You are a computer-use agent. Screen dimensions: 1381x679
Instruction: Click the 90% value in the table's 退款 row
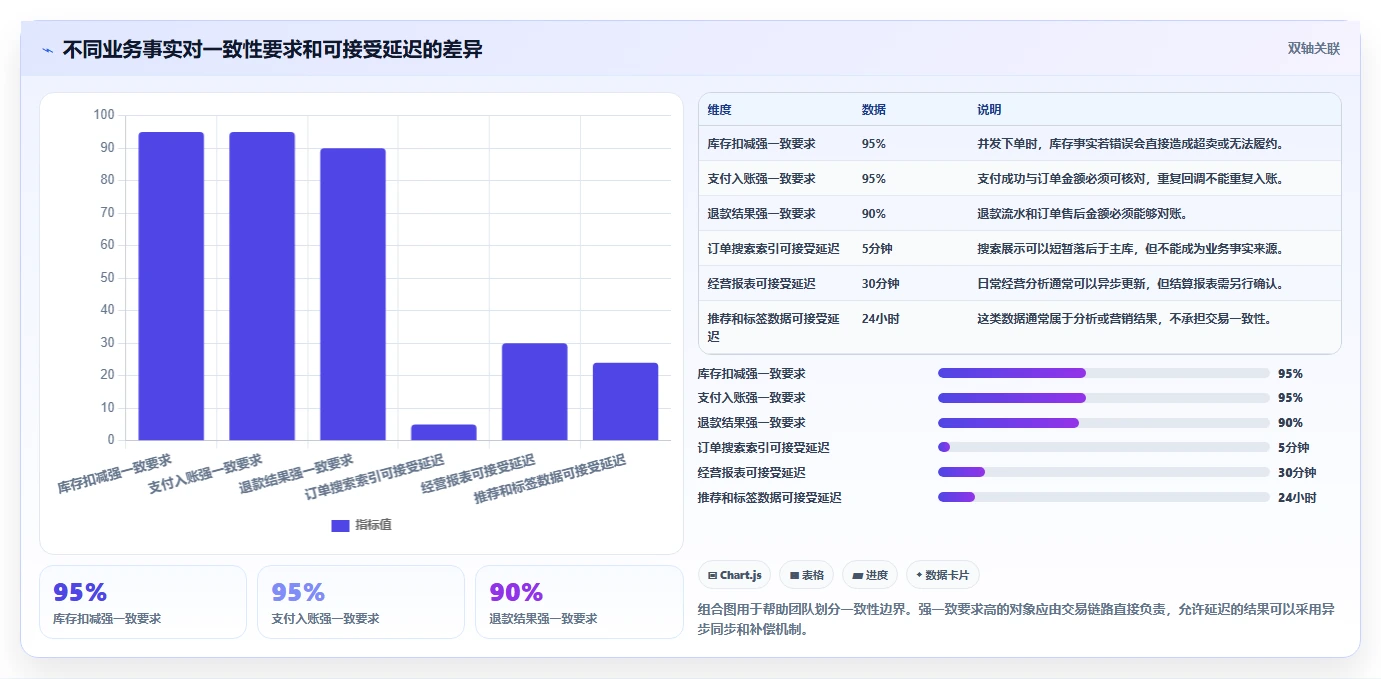point(873,214)
